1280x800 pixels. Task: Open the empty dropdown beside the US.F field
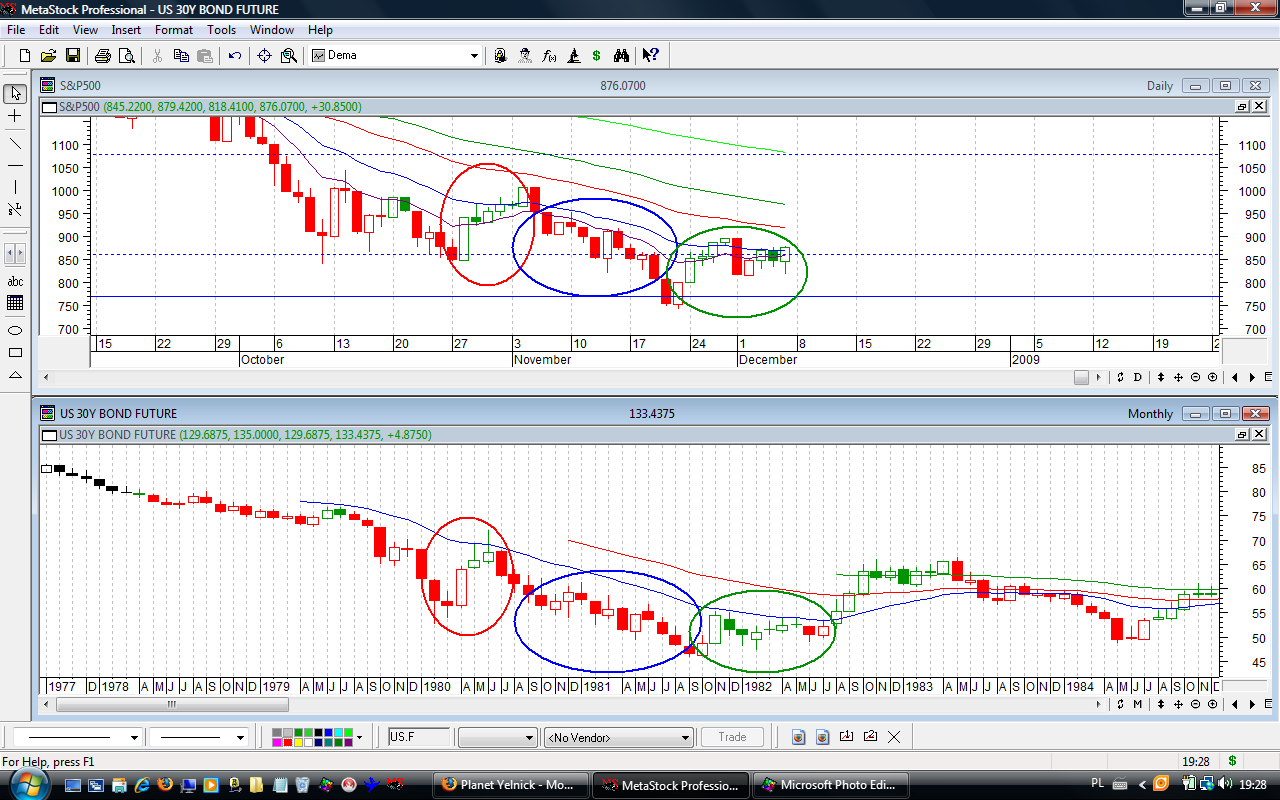click(x=498, y=737)
